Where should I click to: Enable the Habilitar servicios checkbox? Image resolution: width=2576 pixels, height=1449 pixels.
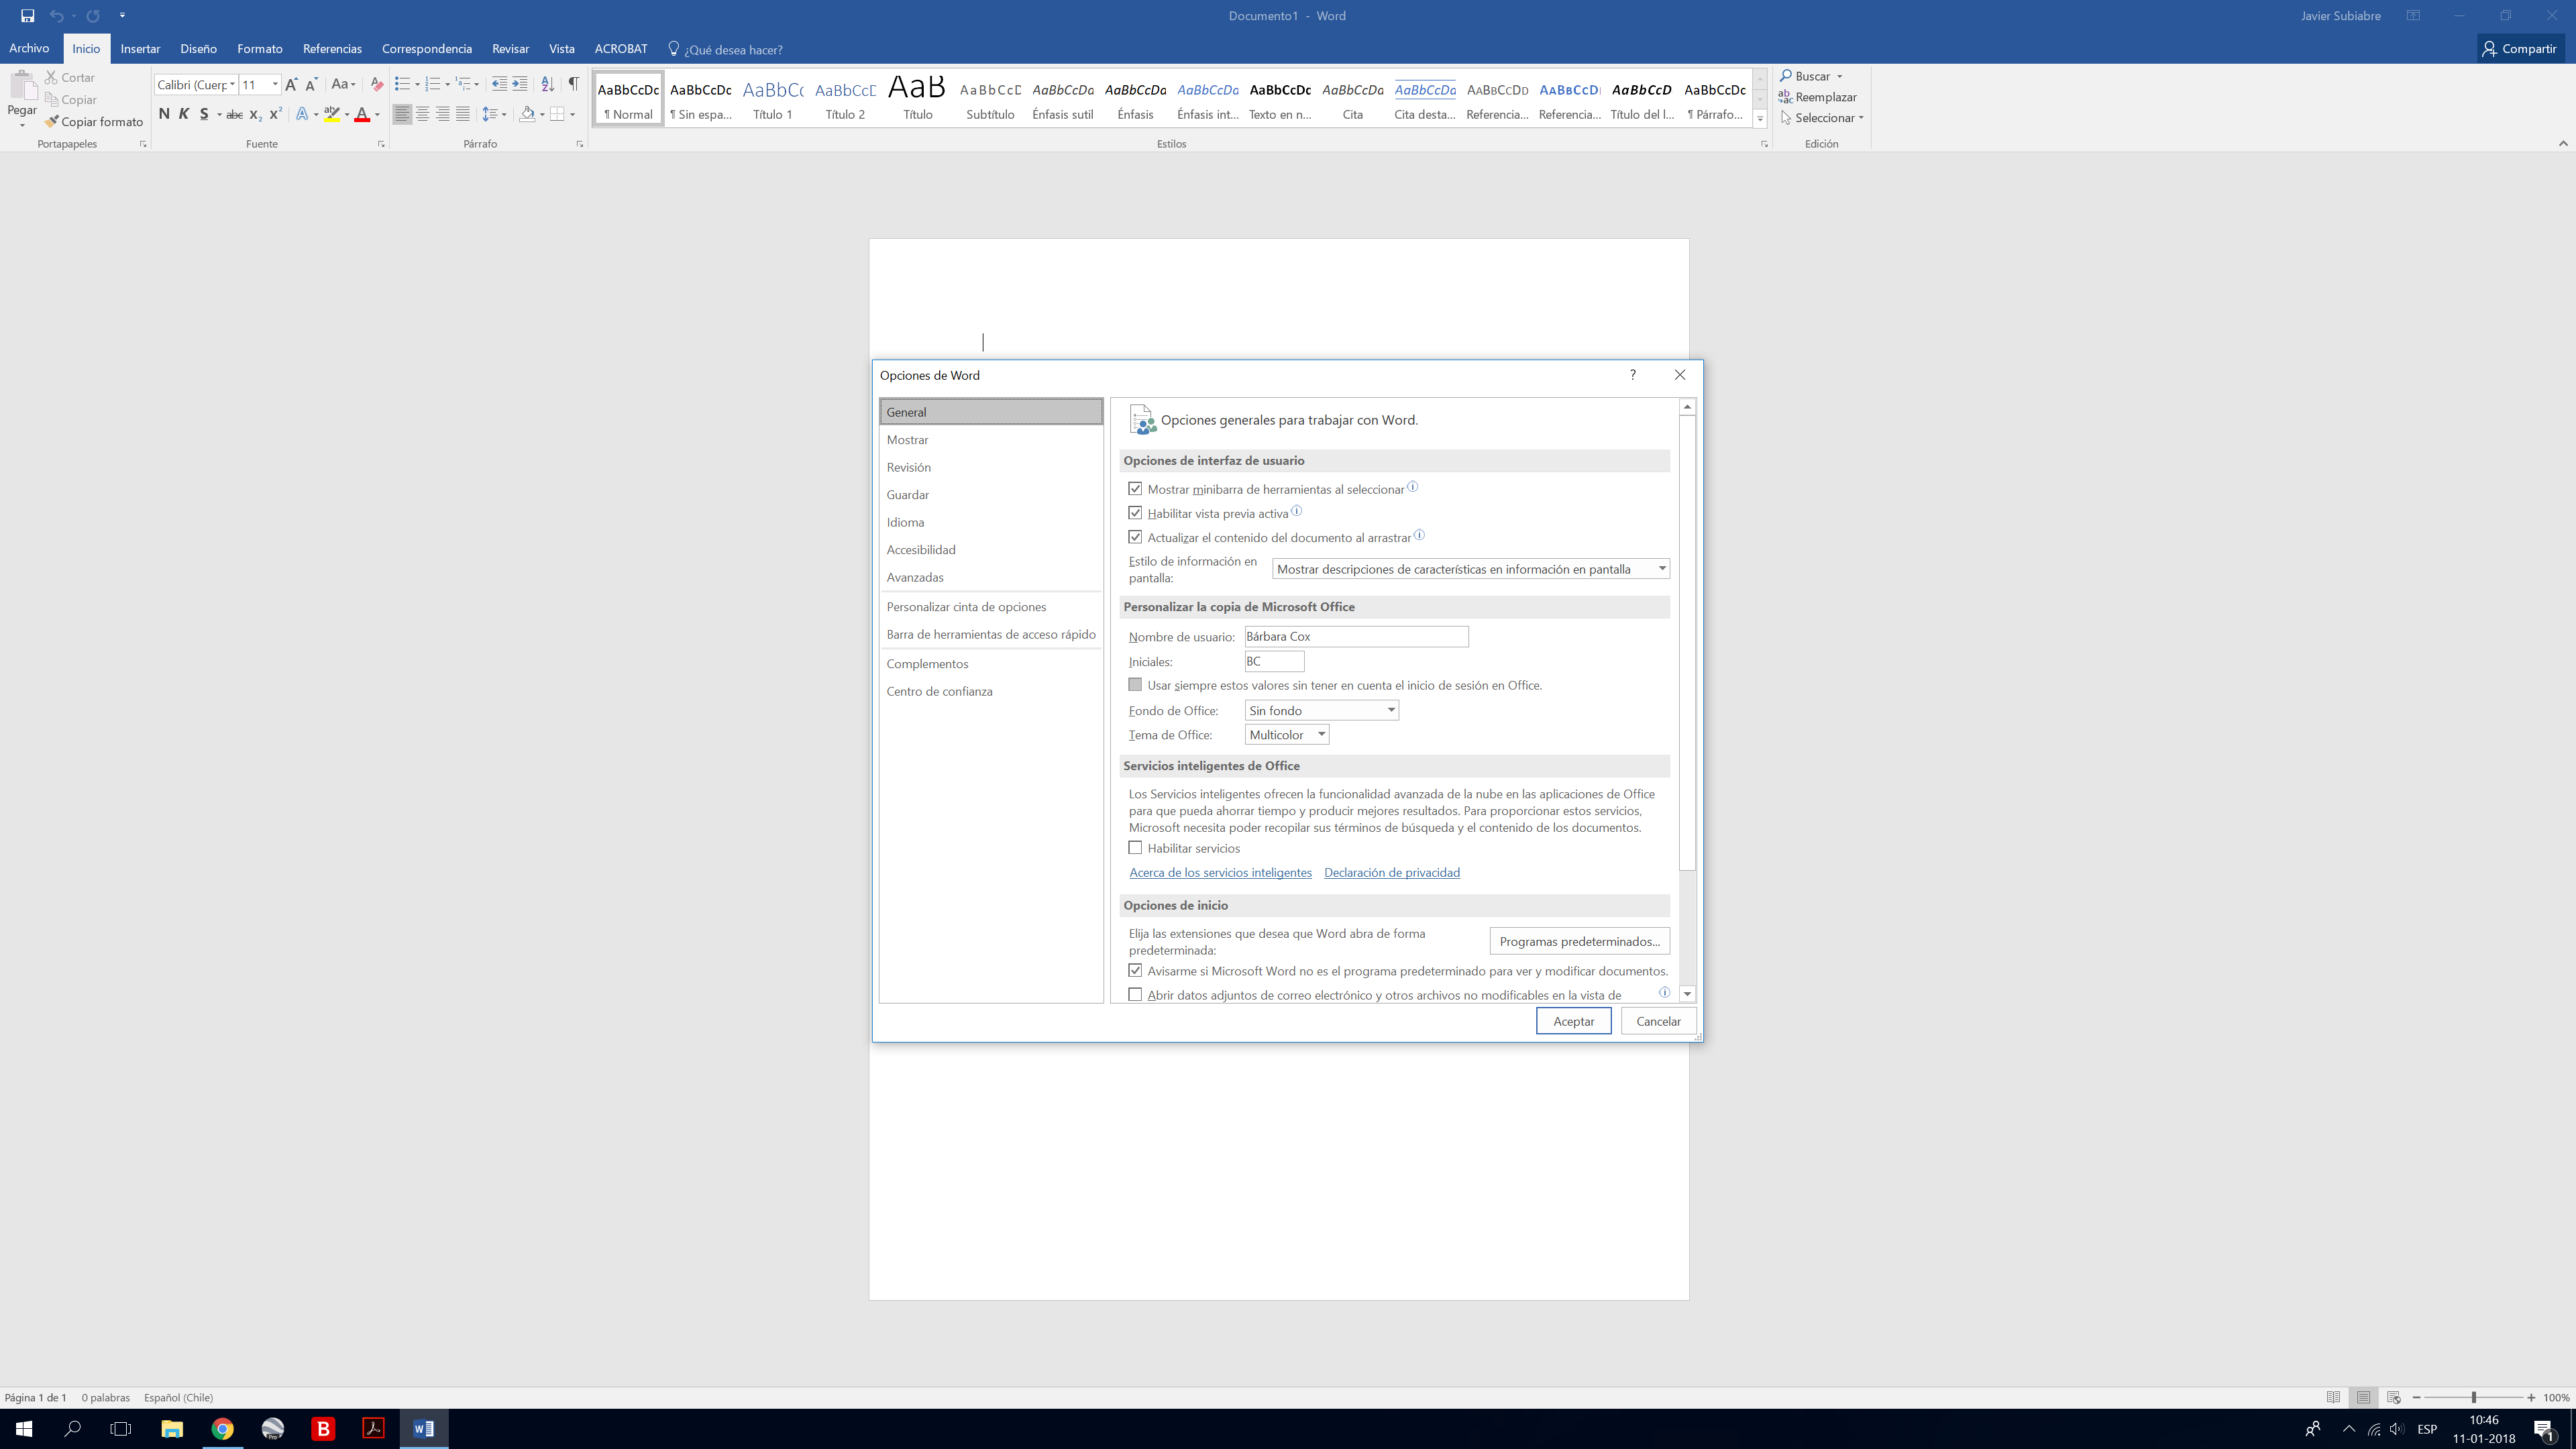[1135, 848]
